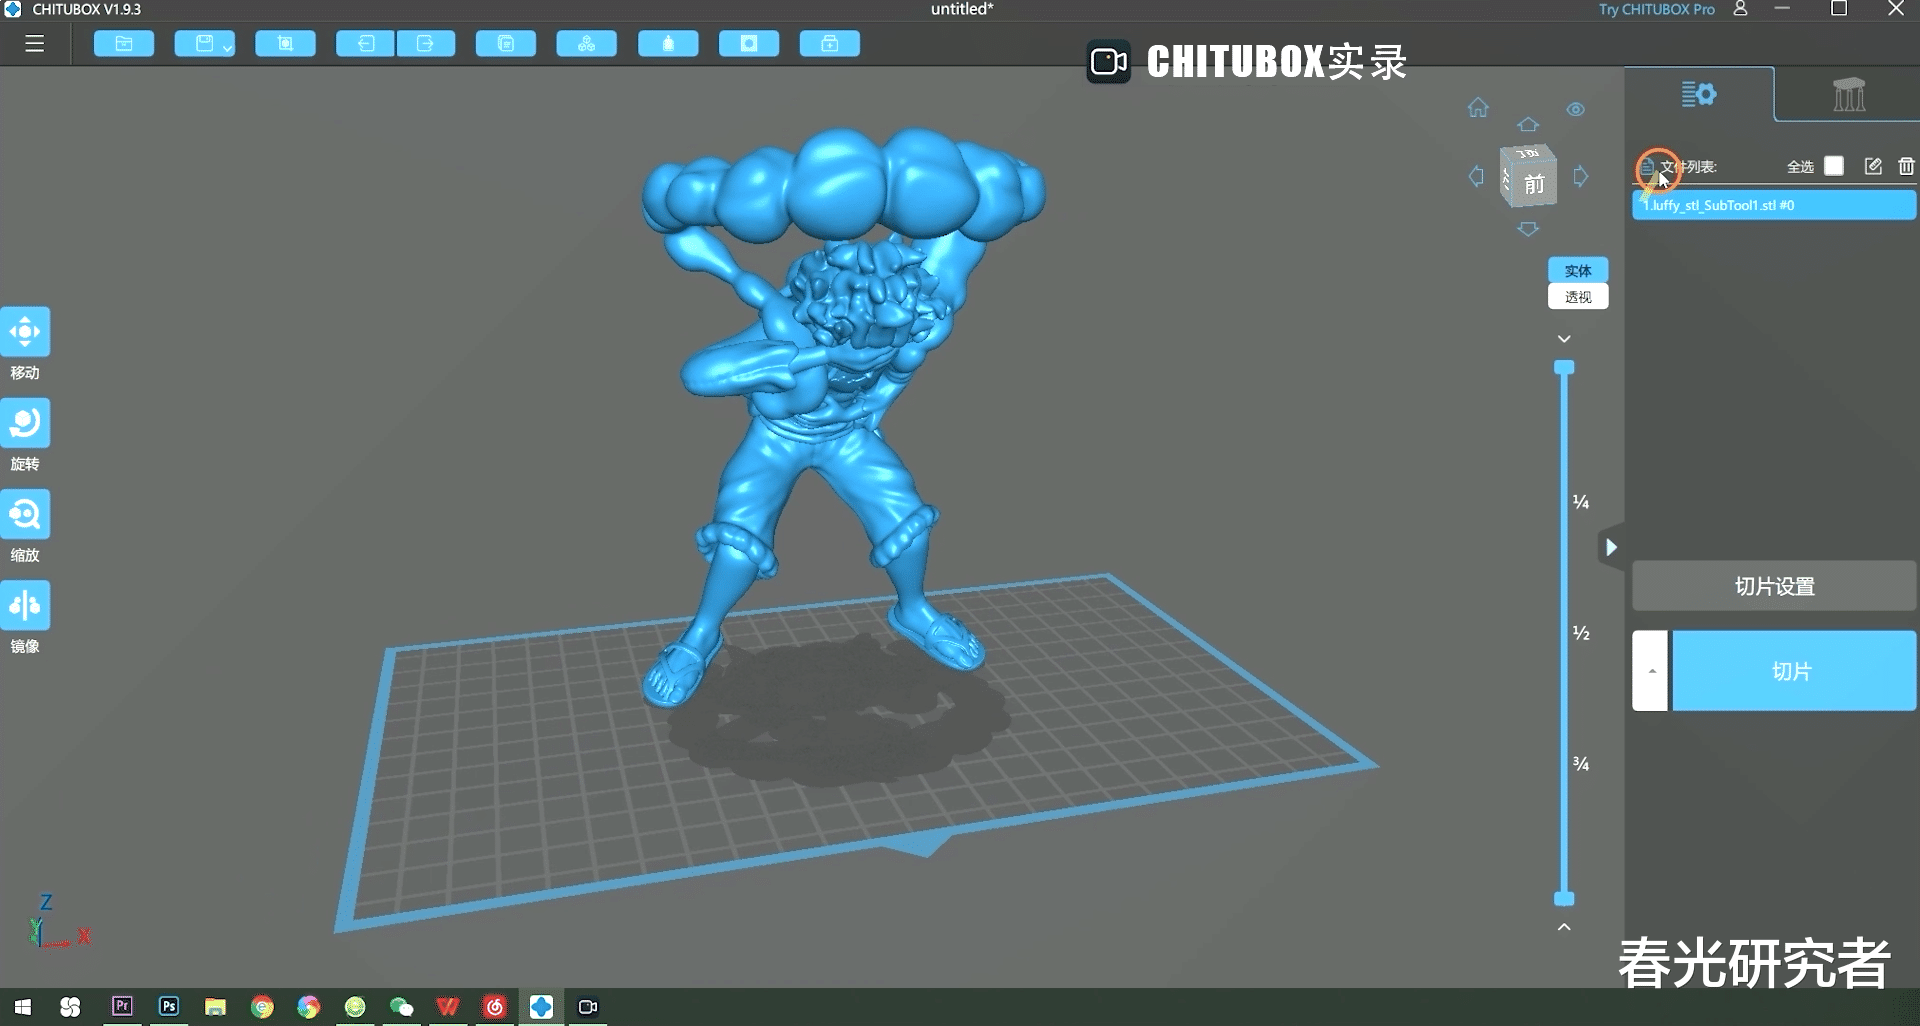1920x1026 pixels.
Task: Open Premiere Pro from taskbar
Action: pos(122,1007)
